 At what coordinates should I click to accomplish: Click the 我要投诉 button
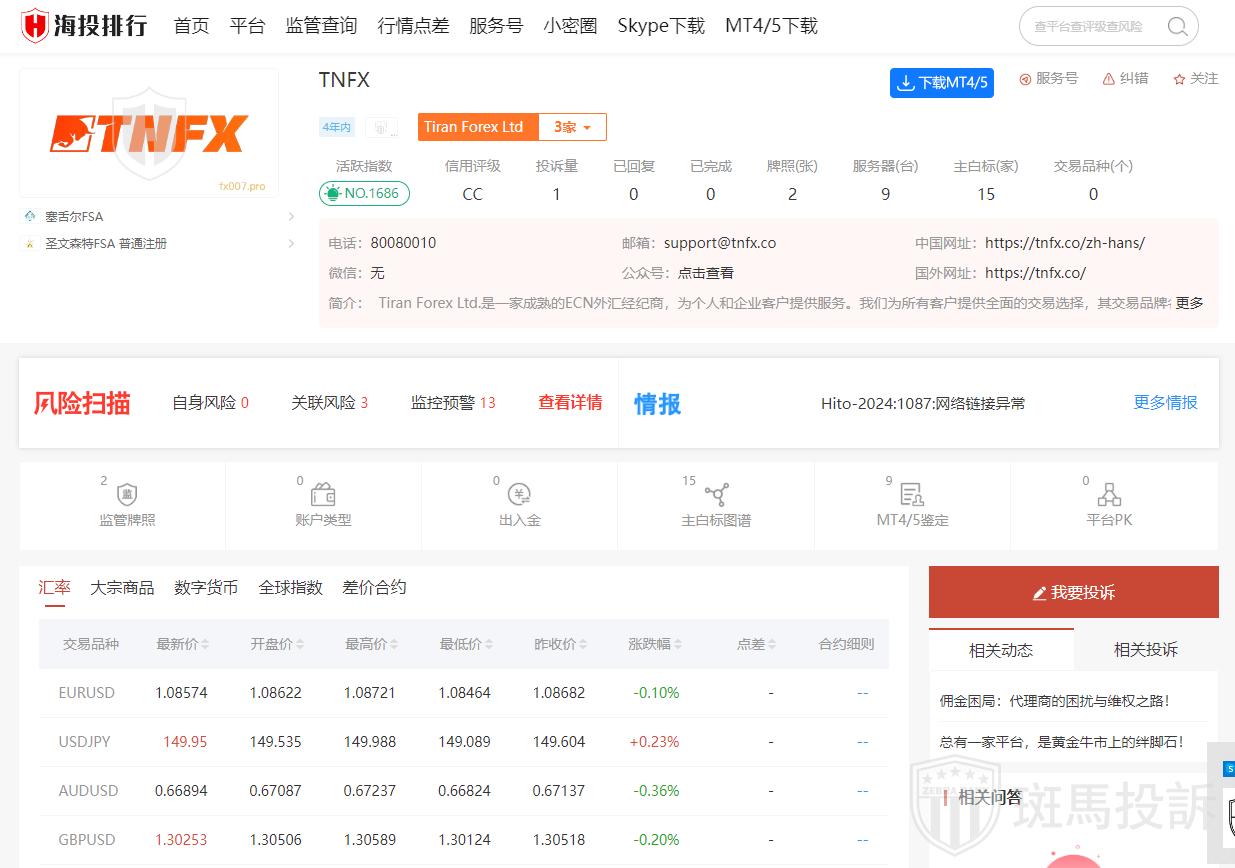(x=1073, y=592)
